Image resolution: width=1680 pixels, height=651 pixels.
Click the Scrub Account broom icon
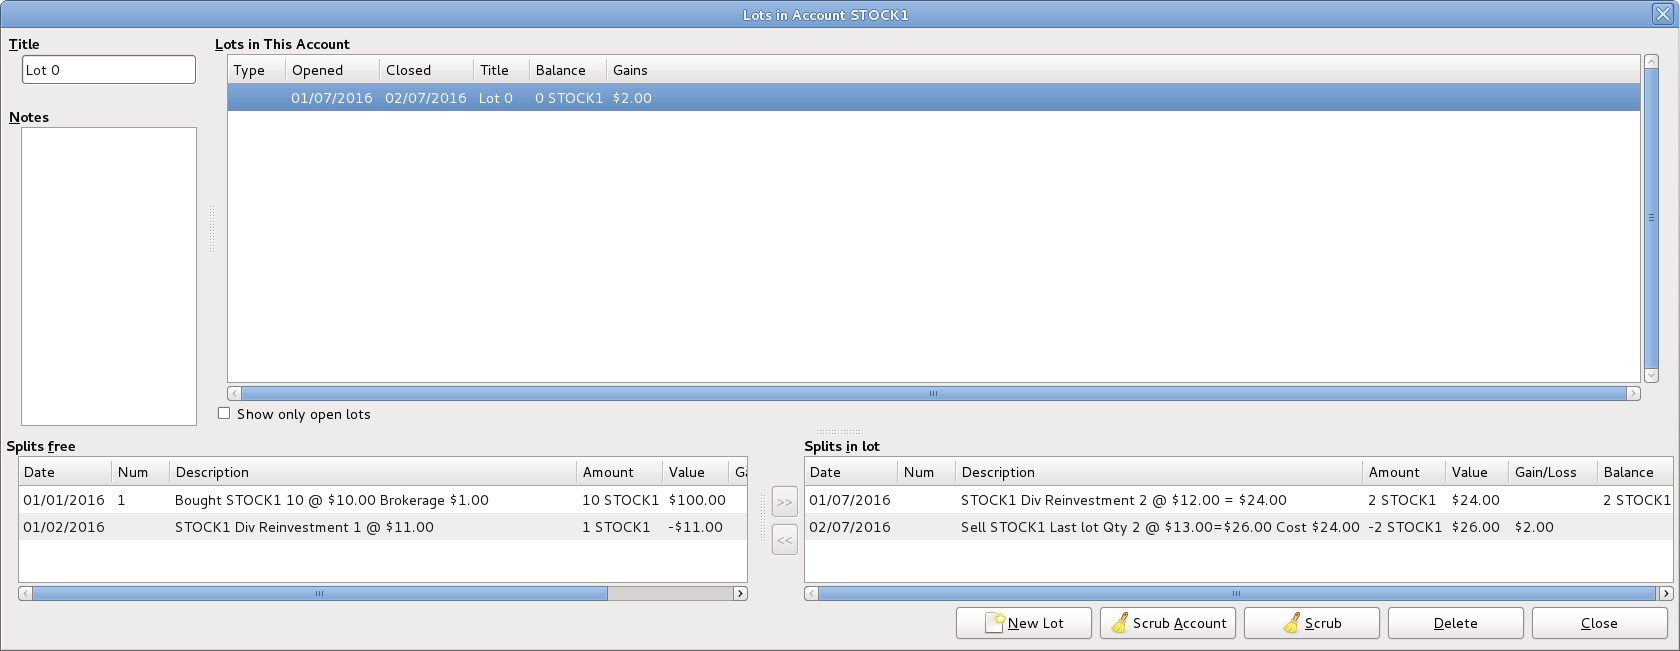(1119, 623)
